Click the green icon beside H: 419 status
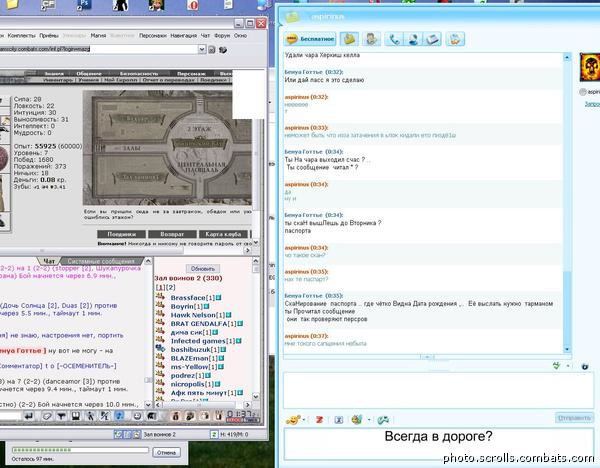This screenshot has width=600, height=468. point(214,434)
